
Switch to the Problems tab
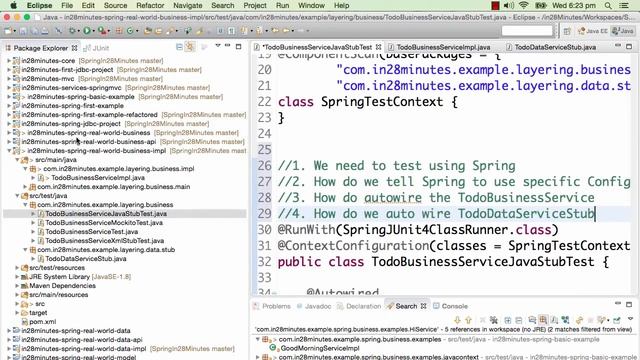point(272,306)
